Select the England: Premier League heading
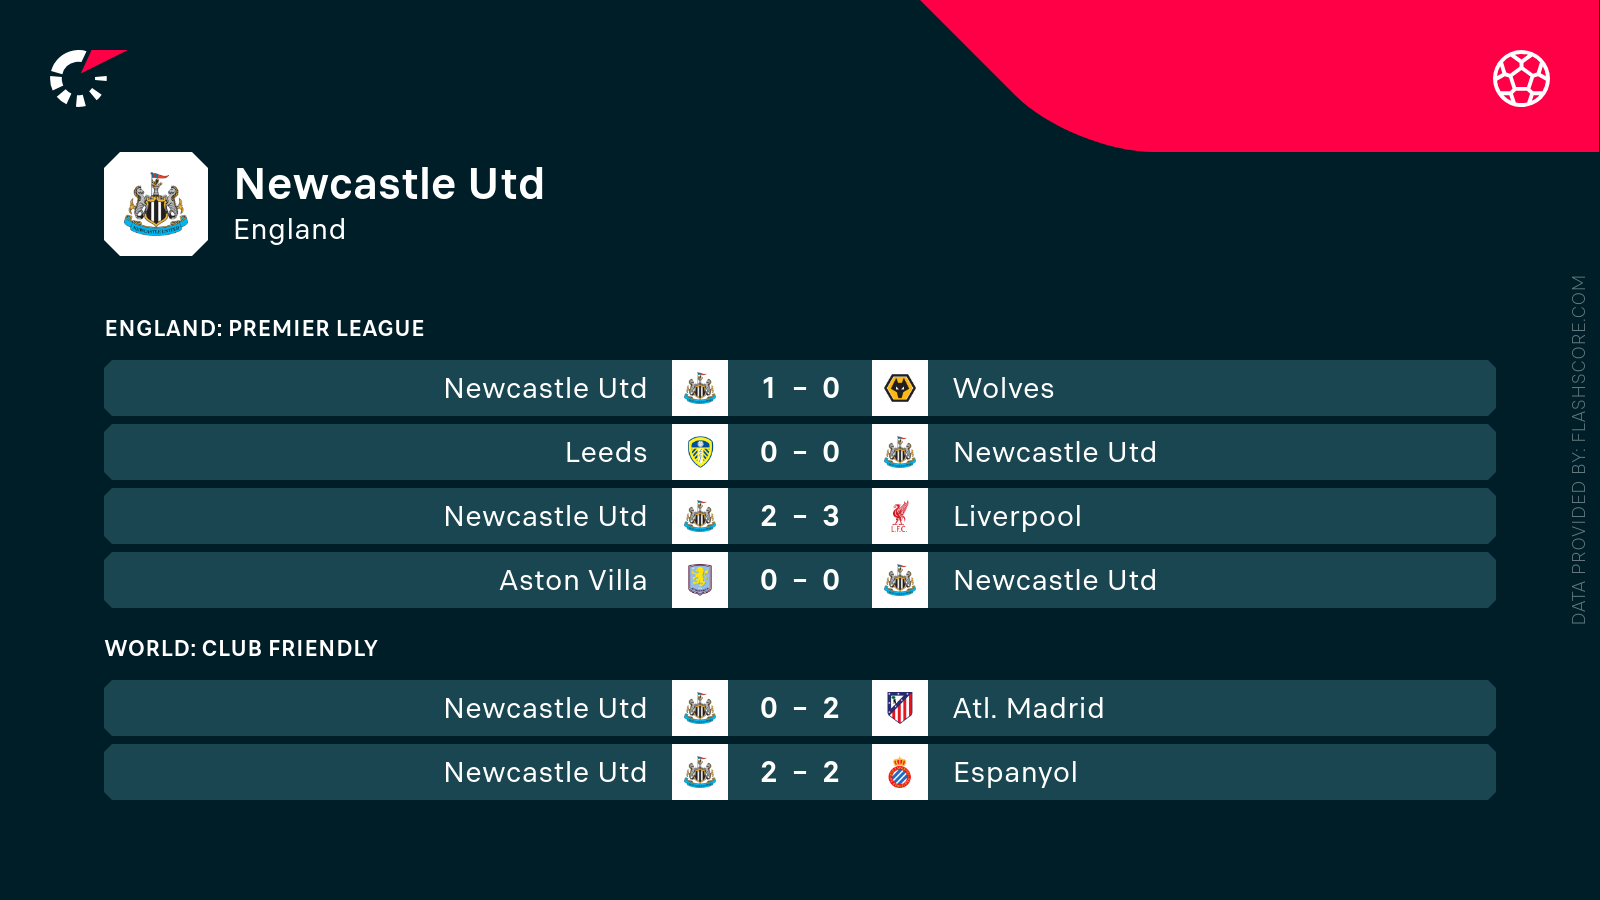This screenshot has width=1600, height=900. coord(265,329)
